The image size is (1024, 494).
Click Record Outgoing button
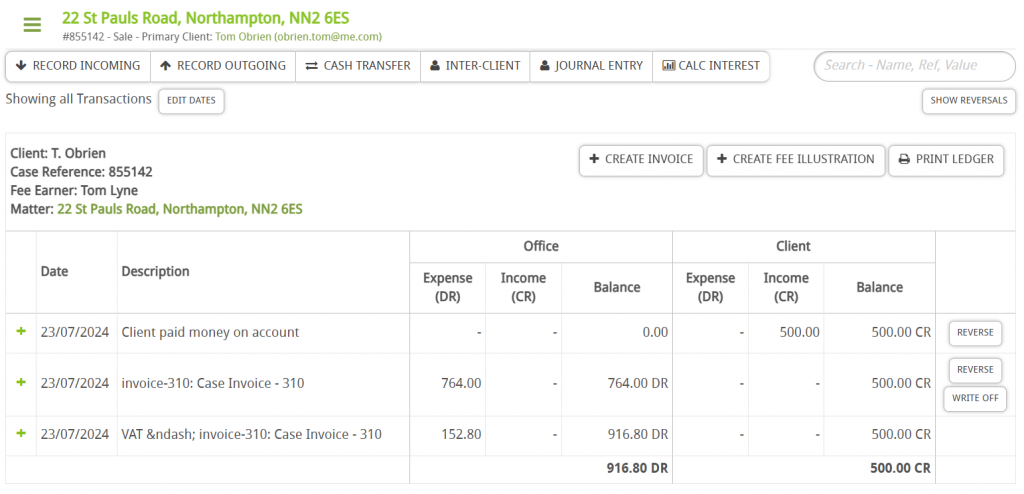click(223, 66)
